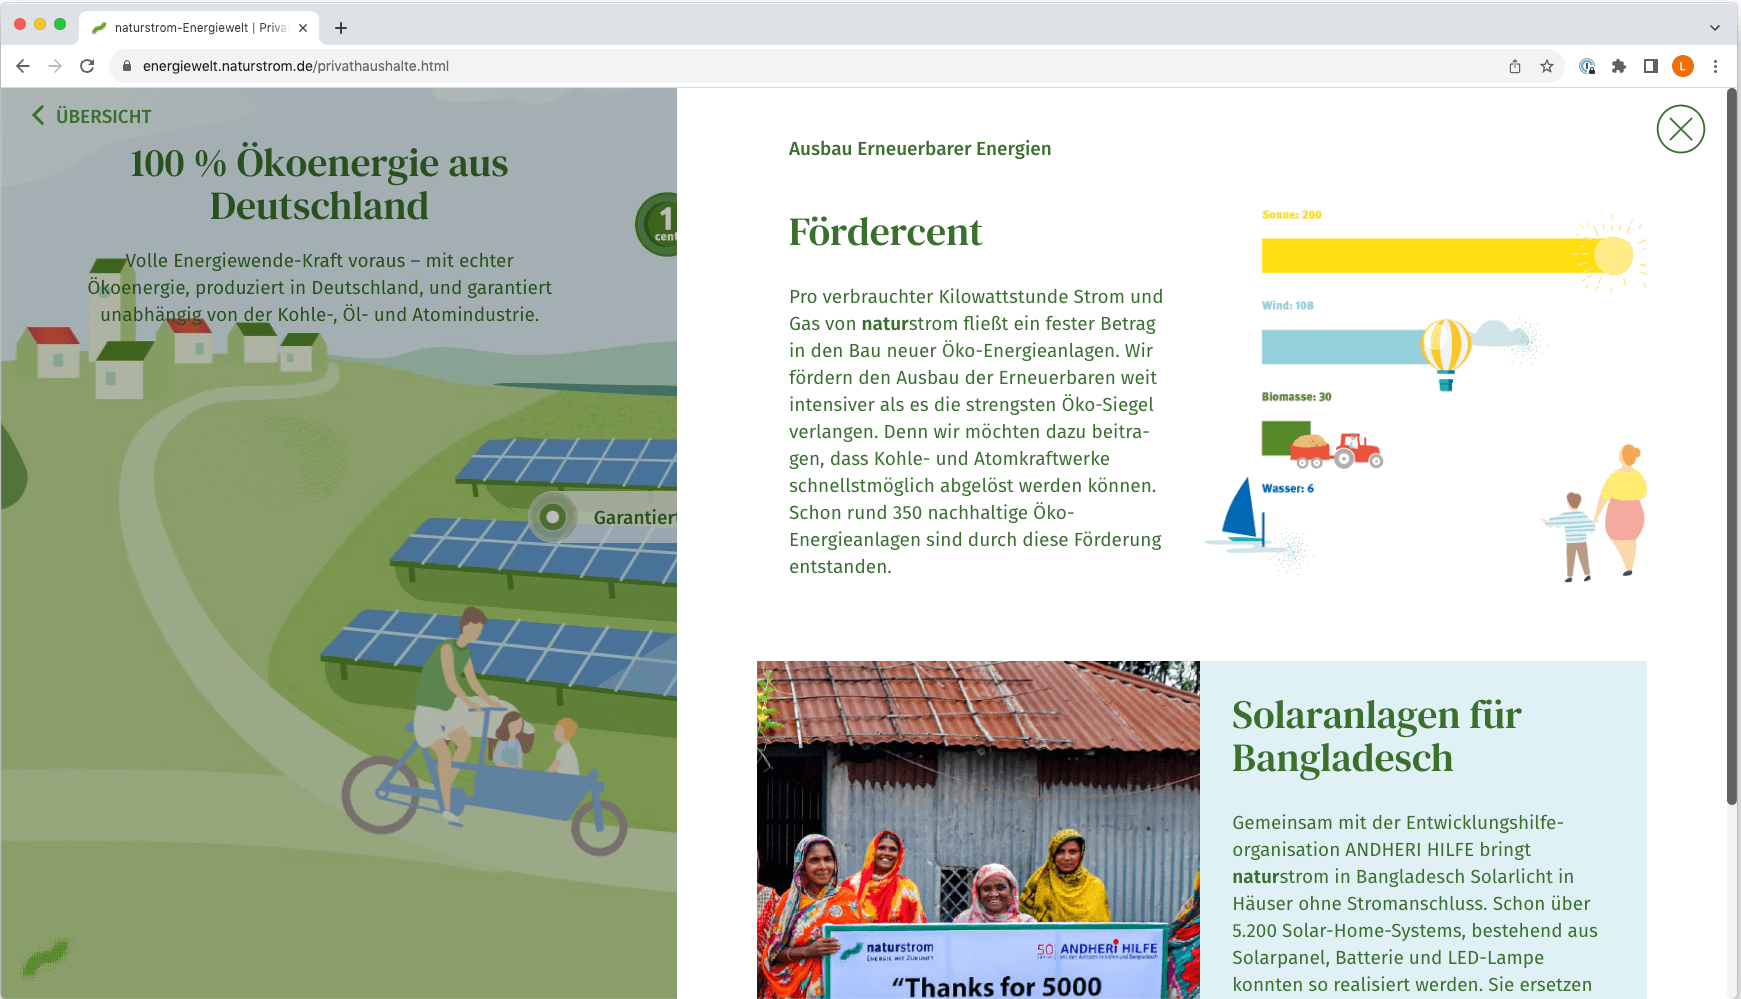Image resolution: width=1741 pixels, height=999 pixels.
Task: Go back to ÜBERSICHT
Action: click(x=92, y=116)
